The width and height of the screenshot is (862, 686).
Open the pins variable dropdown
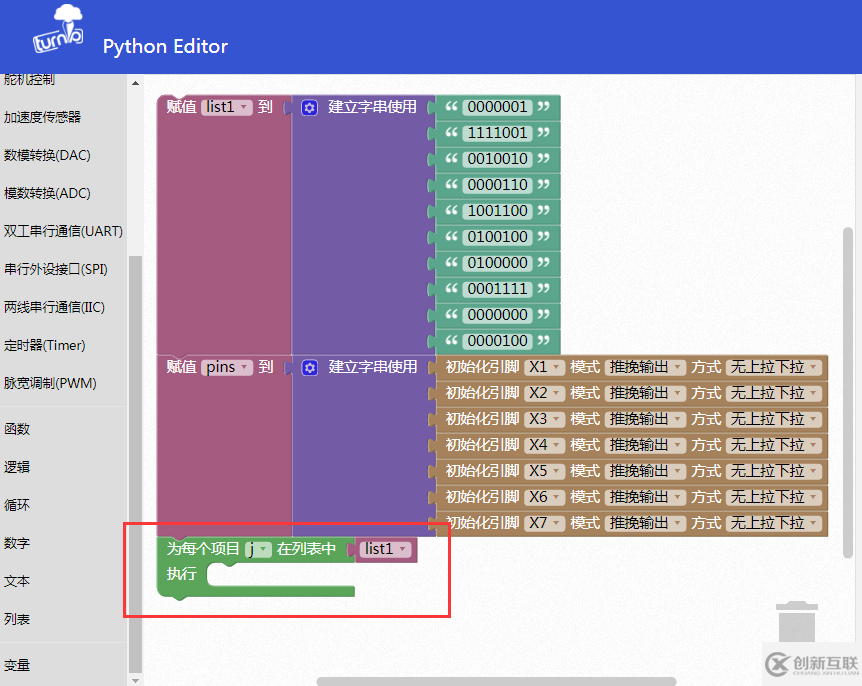click(x=226, y=367)
